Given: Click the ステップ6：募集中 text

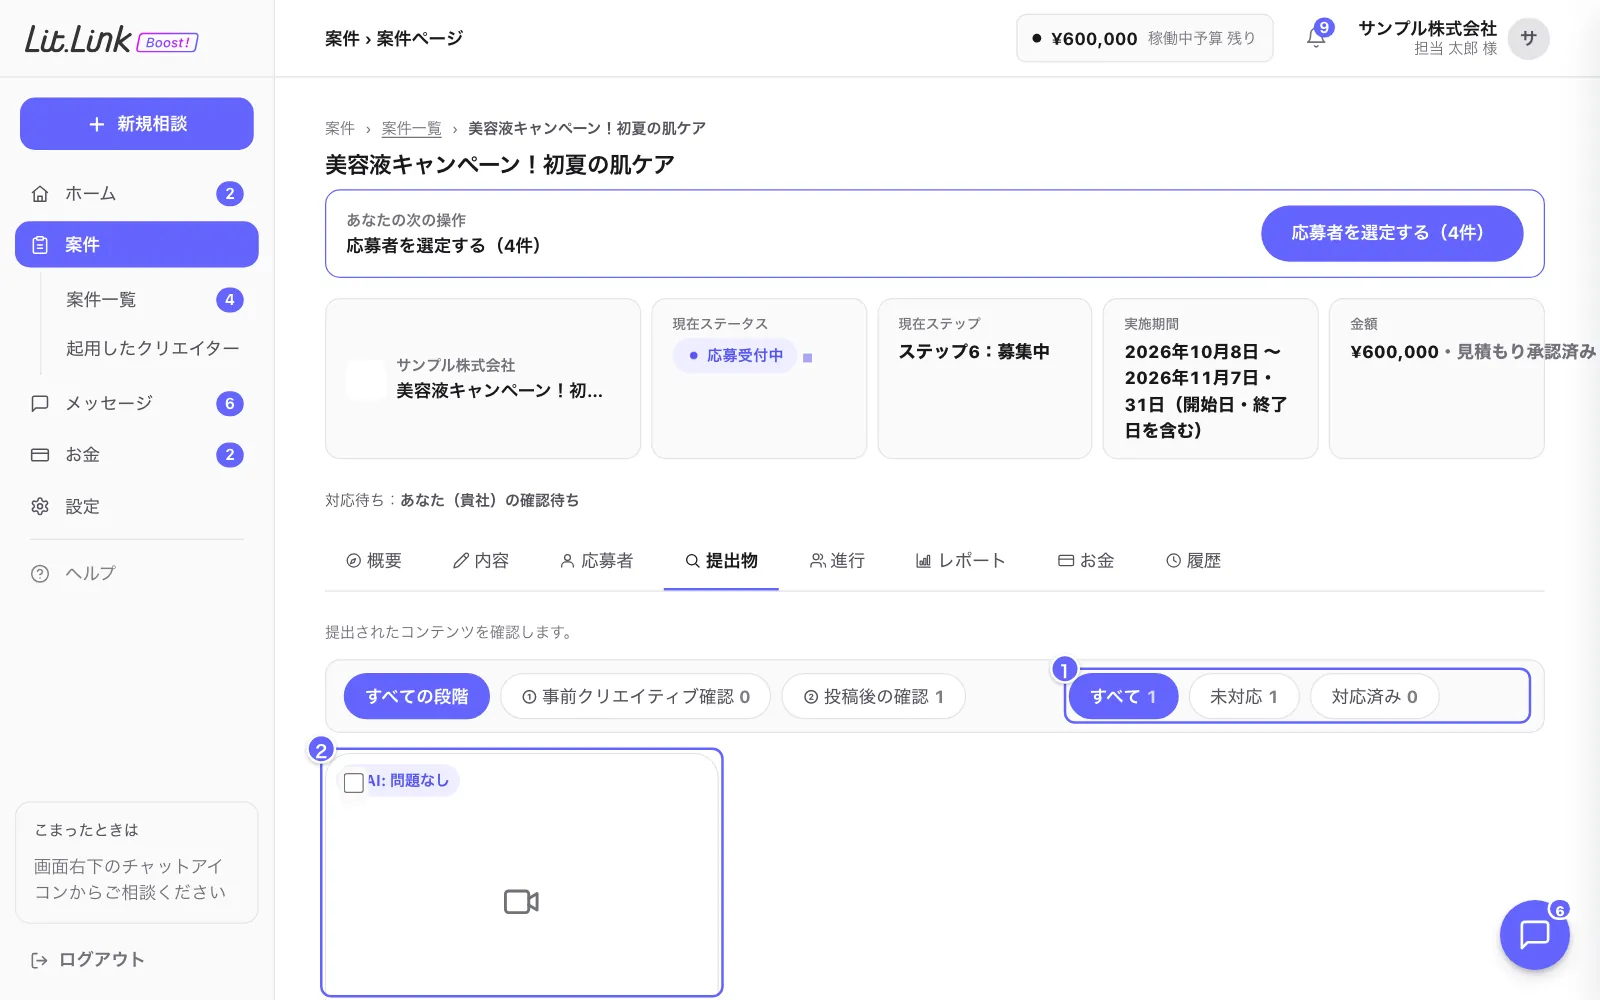Looking at the screenshot, I should pyautogui.click(x=974, y=351).
